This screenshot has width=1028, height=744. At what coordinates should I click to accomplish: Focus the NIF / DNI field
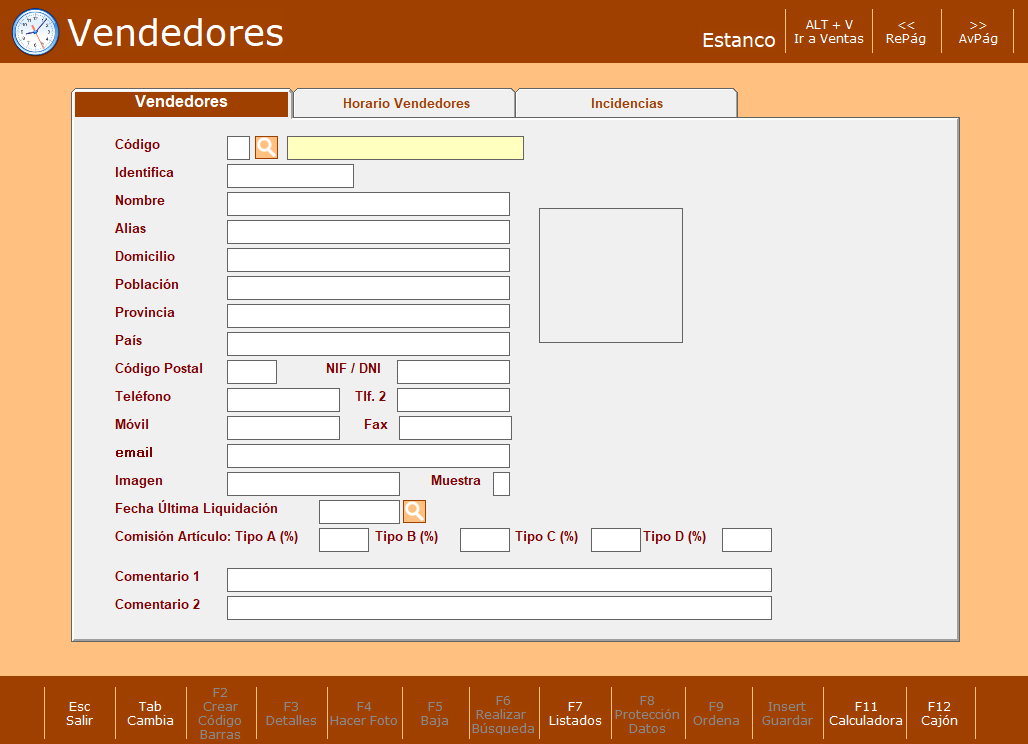454,372
